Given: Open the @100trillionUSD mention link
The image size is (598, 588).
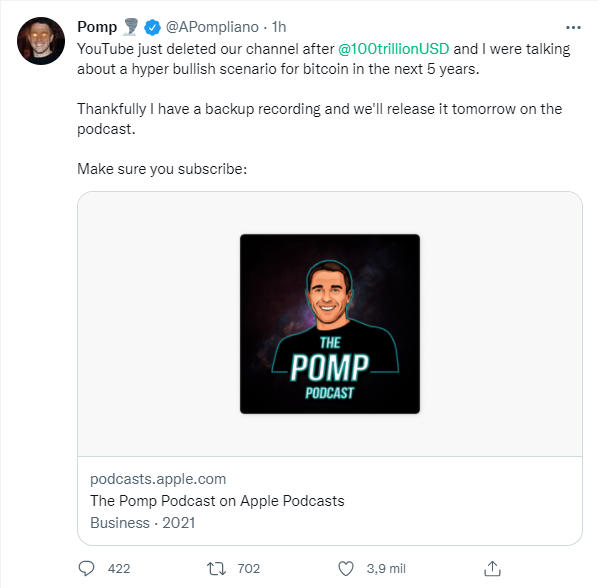Looking at the screenshot, I should click(394, 49).
